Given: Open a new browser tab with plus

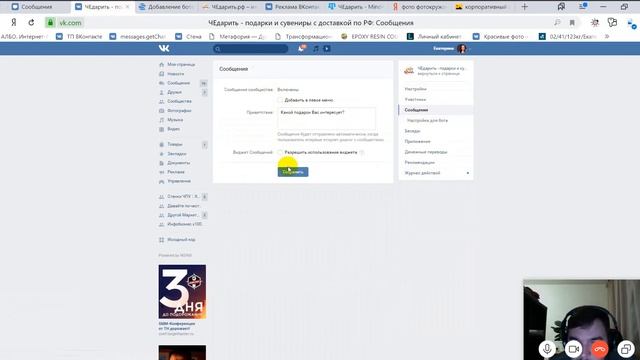Looking at the screenshot, I should pos(524,7).
